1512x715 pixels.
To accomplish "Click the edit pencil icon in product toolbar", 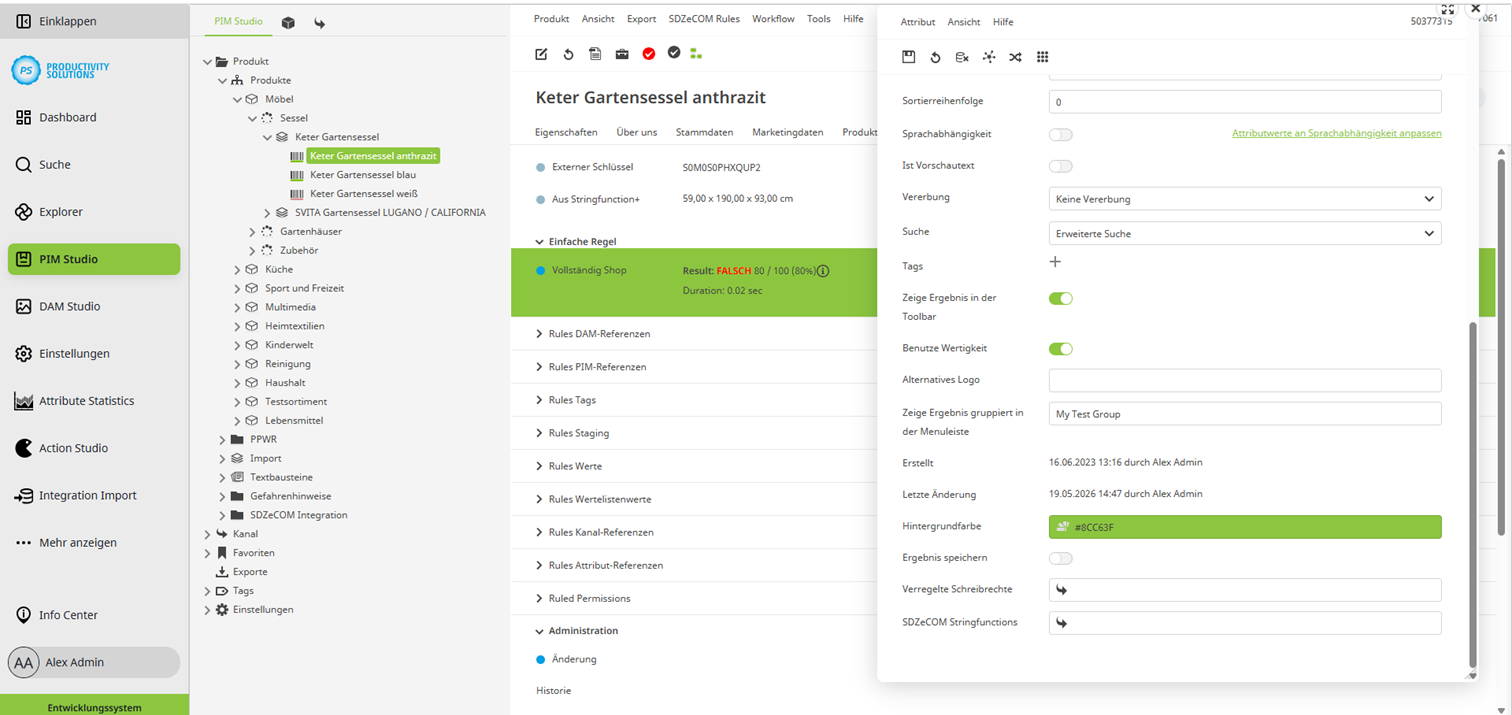I will [x=541, y=54].
